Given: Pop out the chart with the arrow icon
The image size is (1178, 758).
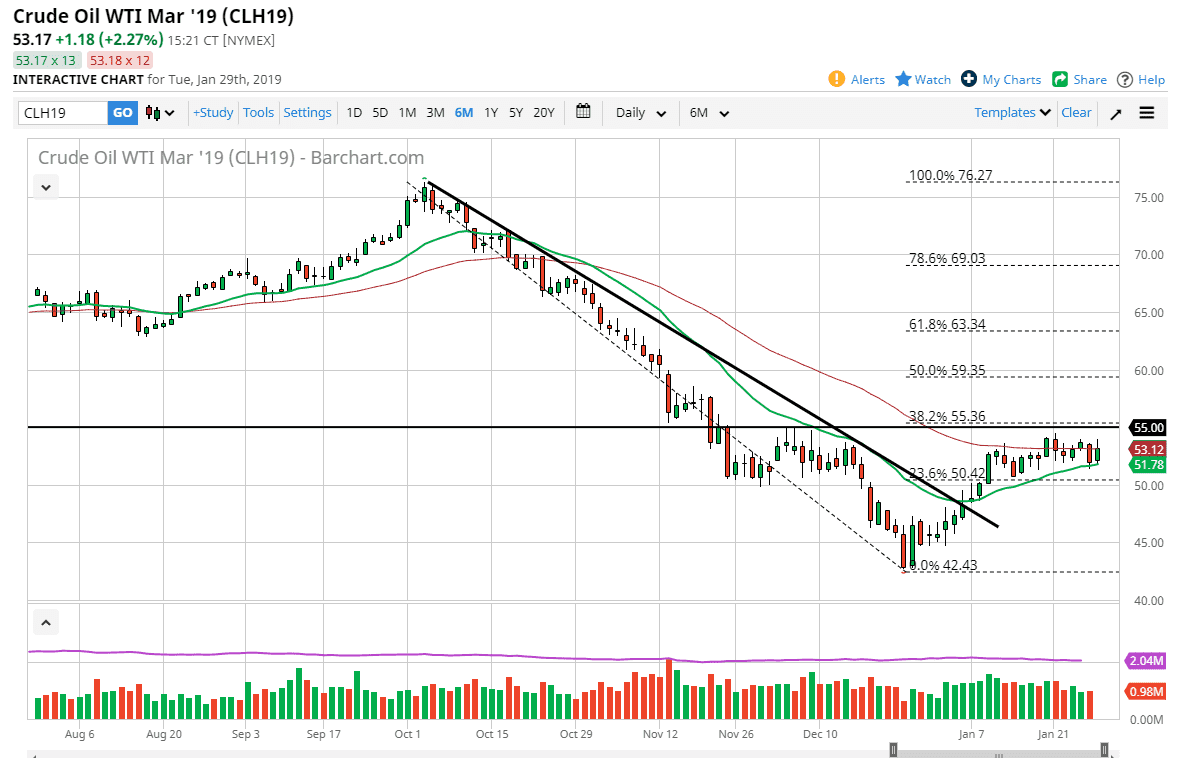Looking at the screenshot, I should coord(1115,112).
